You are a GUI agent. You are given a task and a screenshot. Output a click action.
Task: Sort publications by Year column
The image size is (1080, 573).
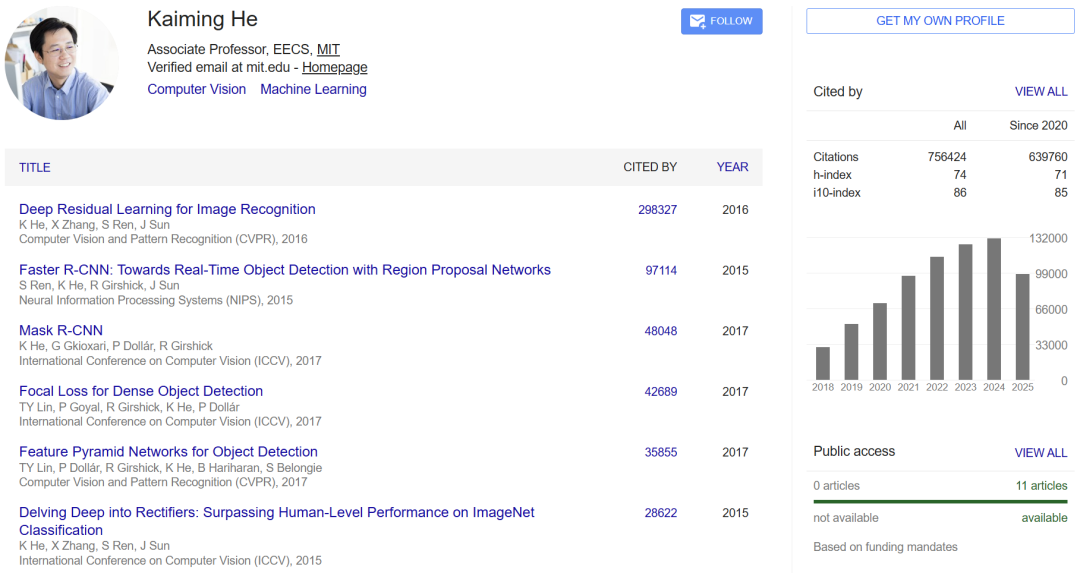tap(732, 167)
